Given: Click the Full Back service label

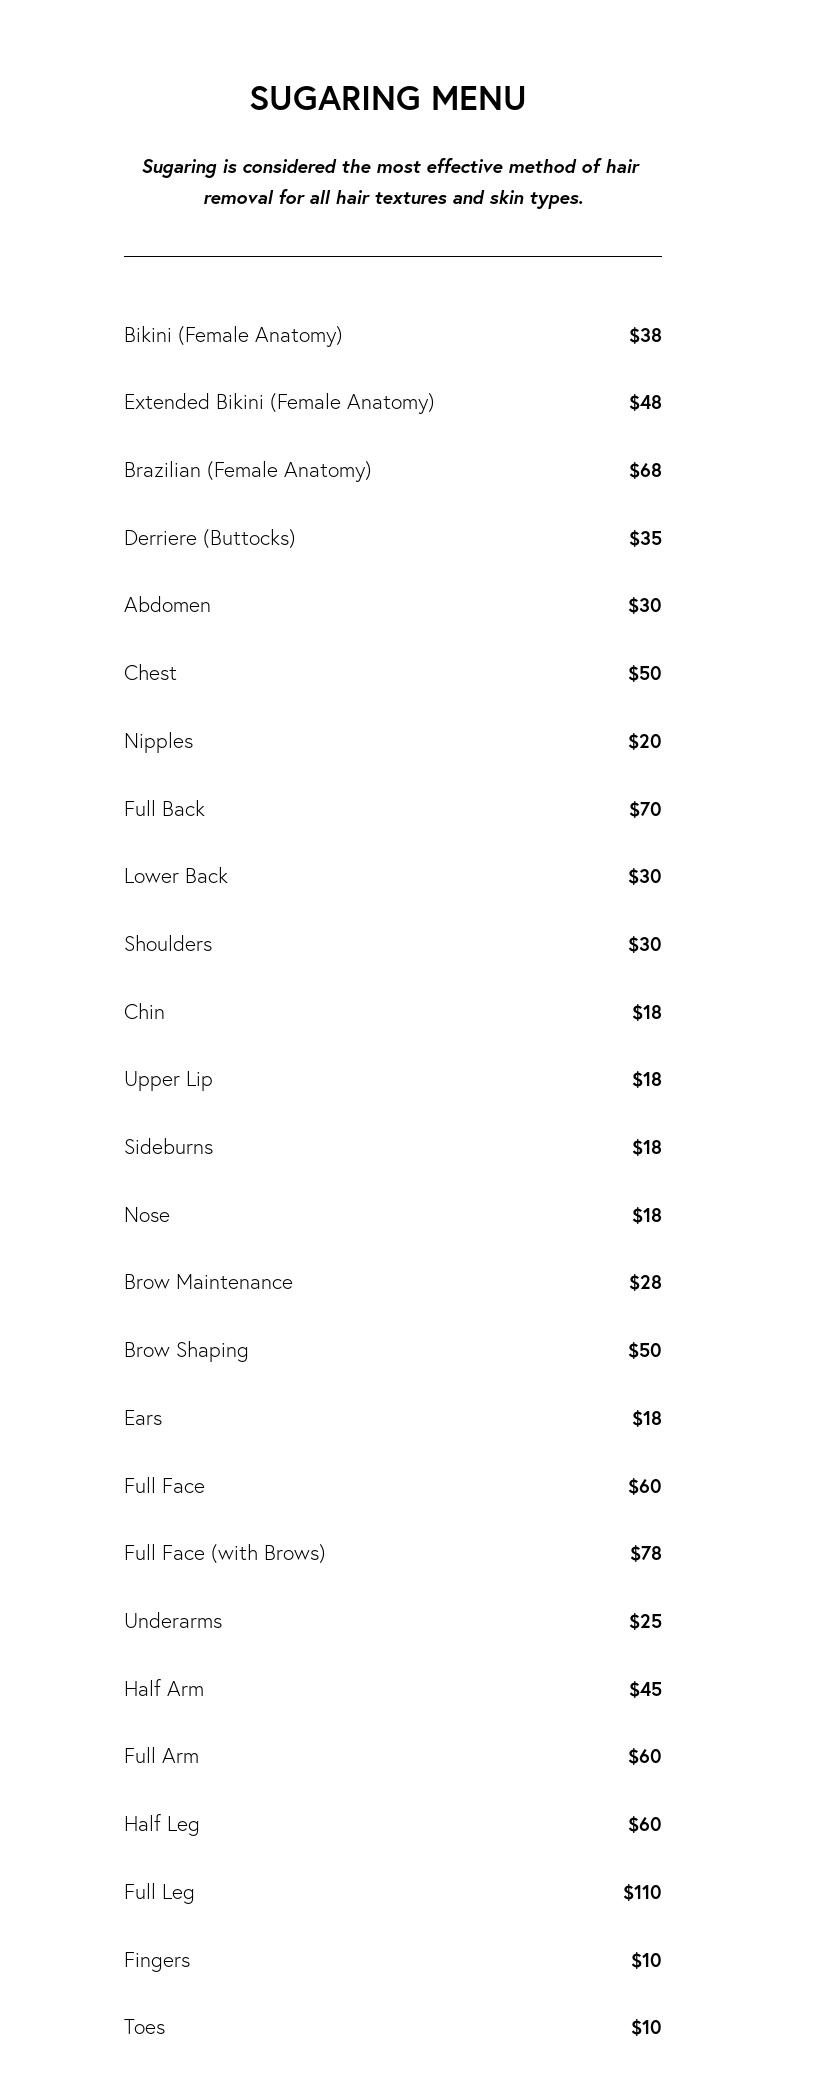Looking at the screenshot, I should coord(164,809).
